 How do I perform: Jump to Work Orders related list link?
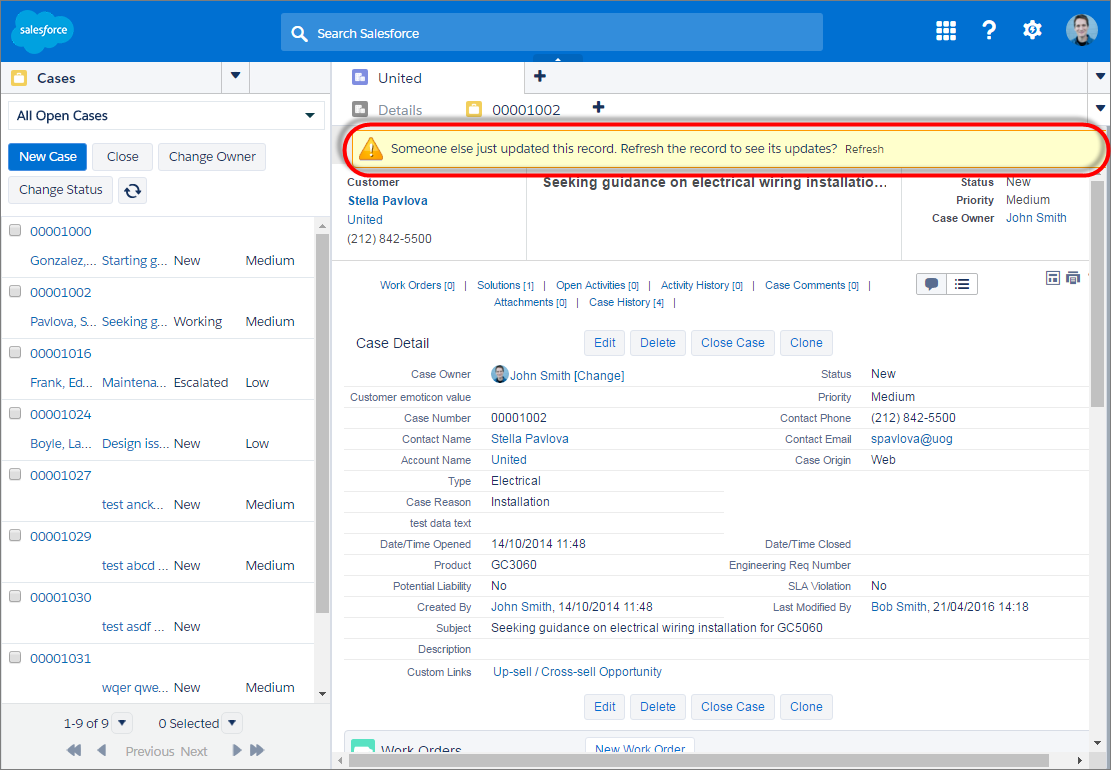[417, 285]
